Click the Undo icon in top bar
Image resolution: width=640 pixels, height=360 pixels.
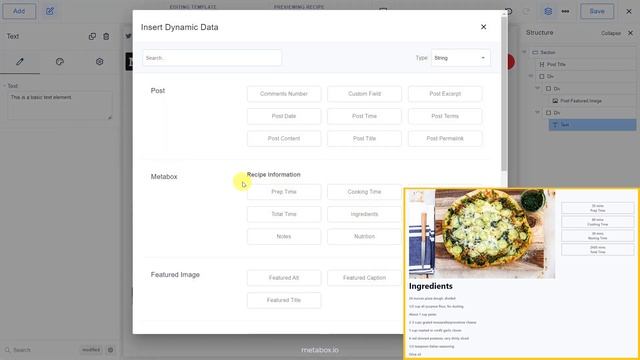coord(509,11)
